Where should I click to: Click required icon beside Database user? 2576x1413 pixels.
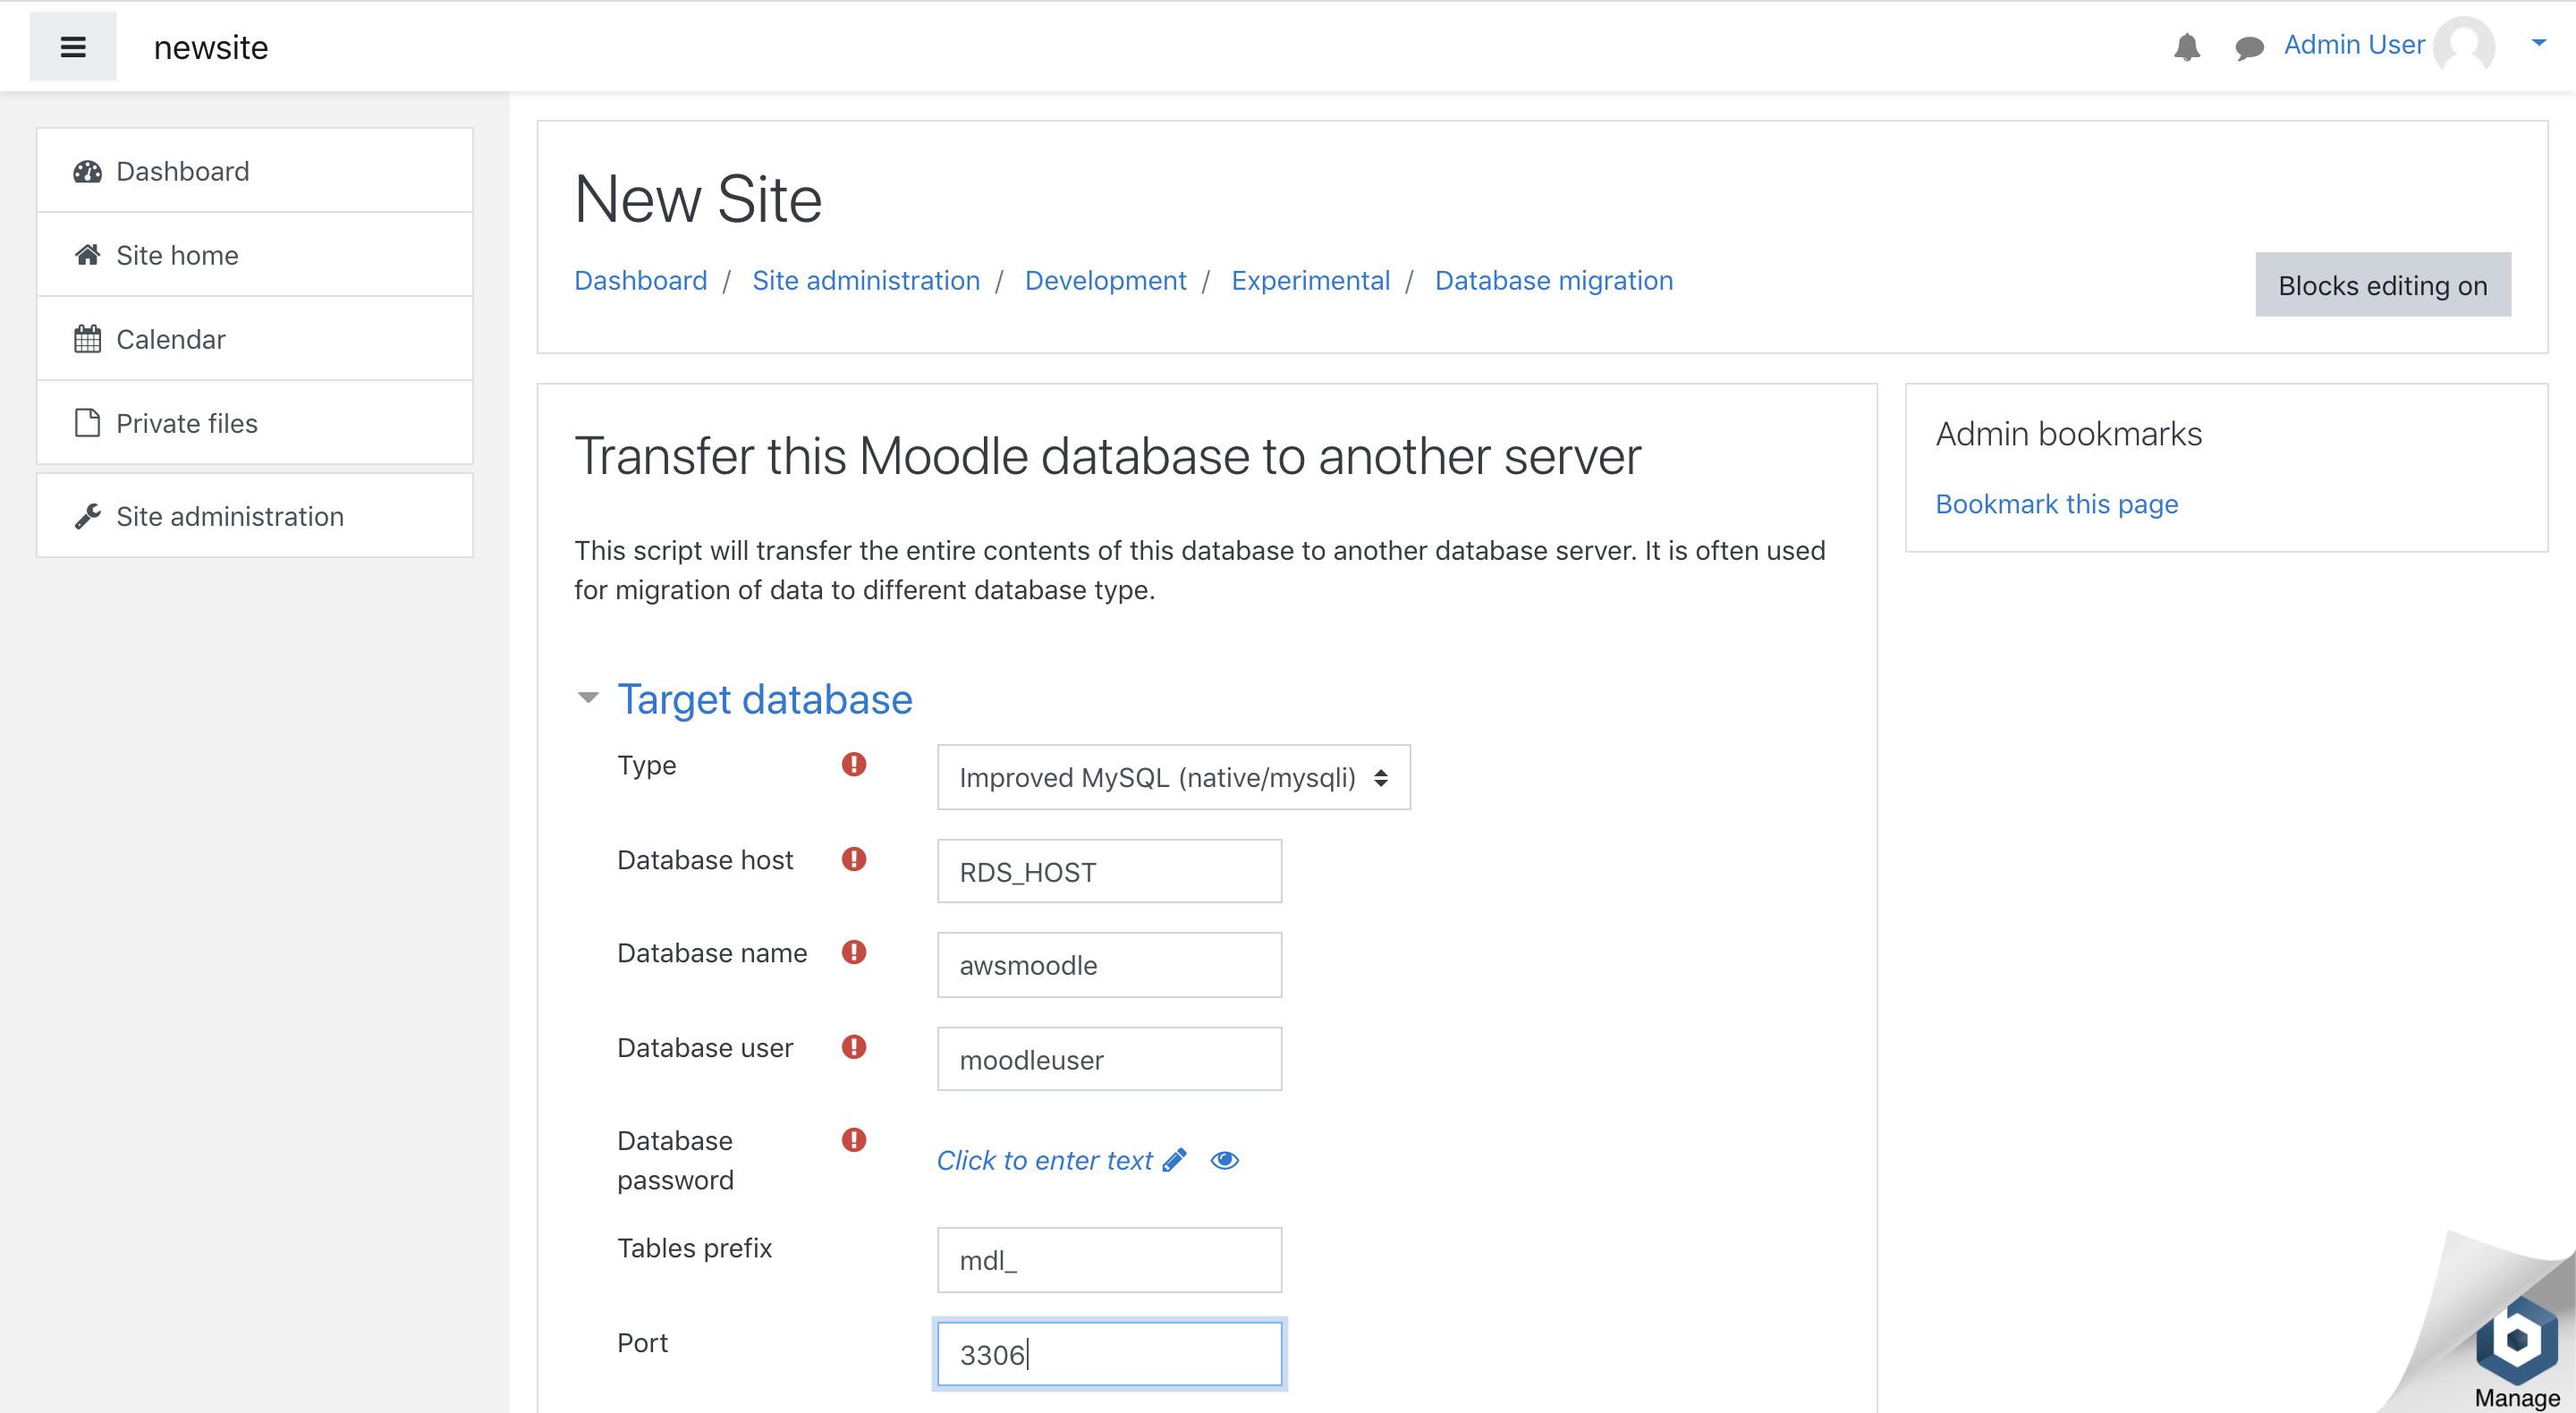click(853, 1047)
